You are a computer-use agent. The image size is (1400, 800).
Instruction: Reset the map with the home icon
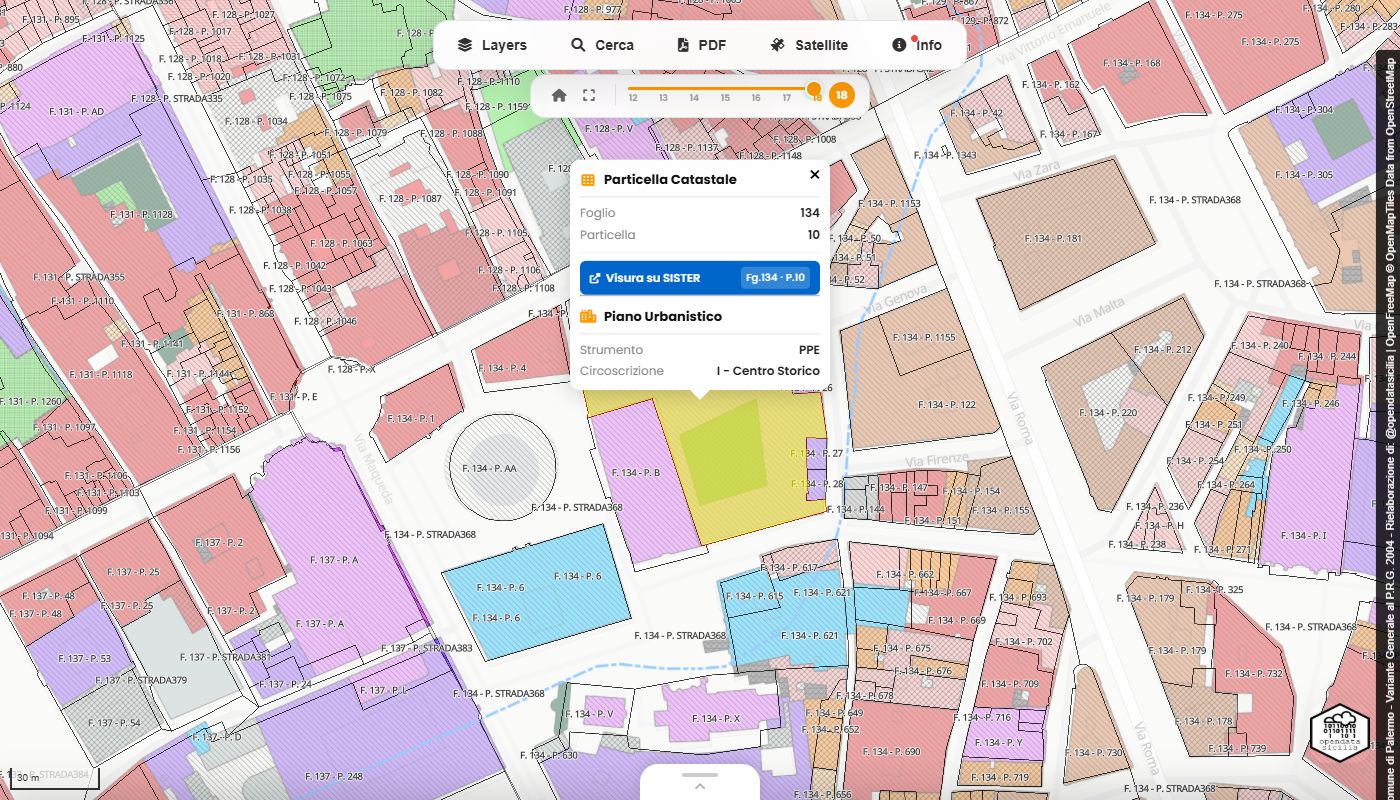[x=559, y=96]
